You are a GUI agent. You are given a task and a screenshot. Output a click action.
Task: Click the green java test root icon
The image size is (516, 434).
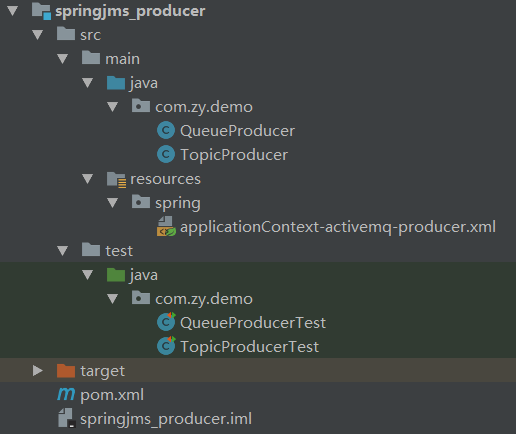(116, 275)
